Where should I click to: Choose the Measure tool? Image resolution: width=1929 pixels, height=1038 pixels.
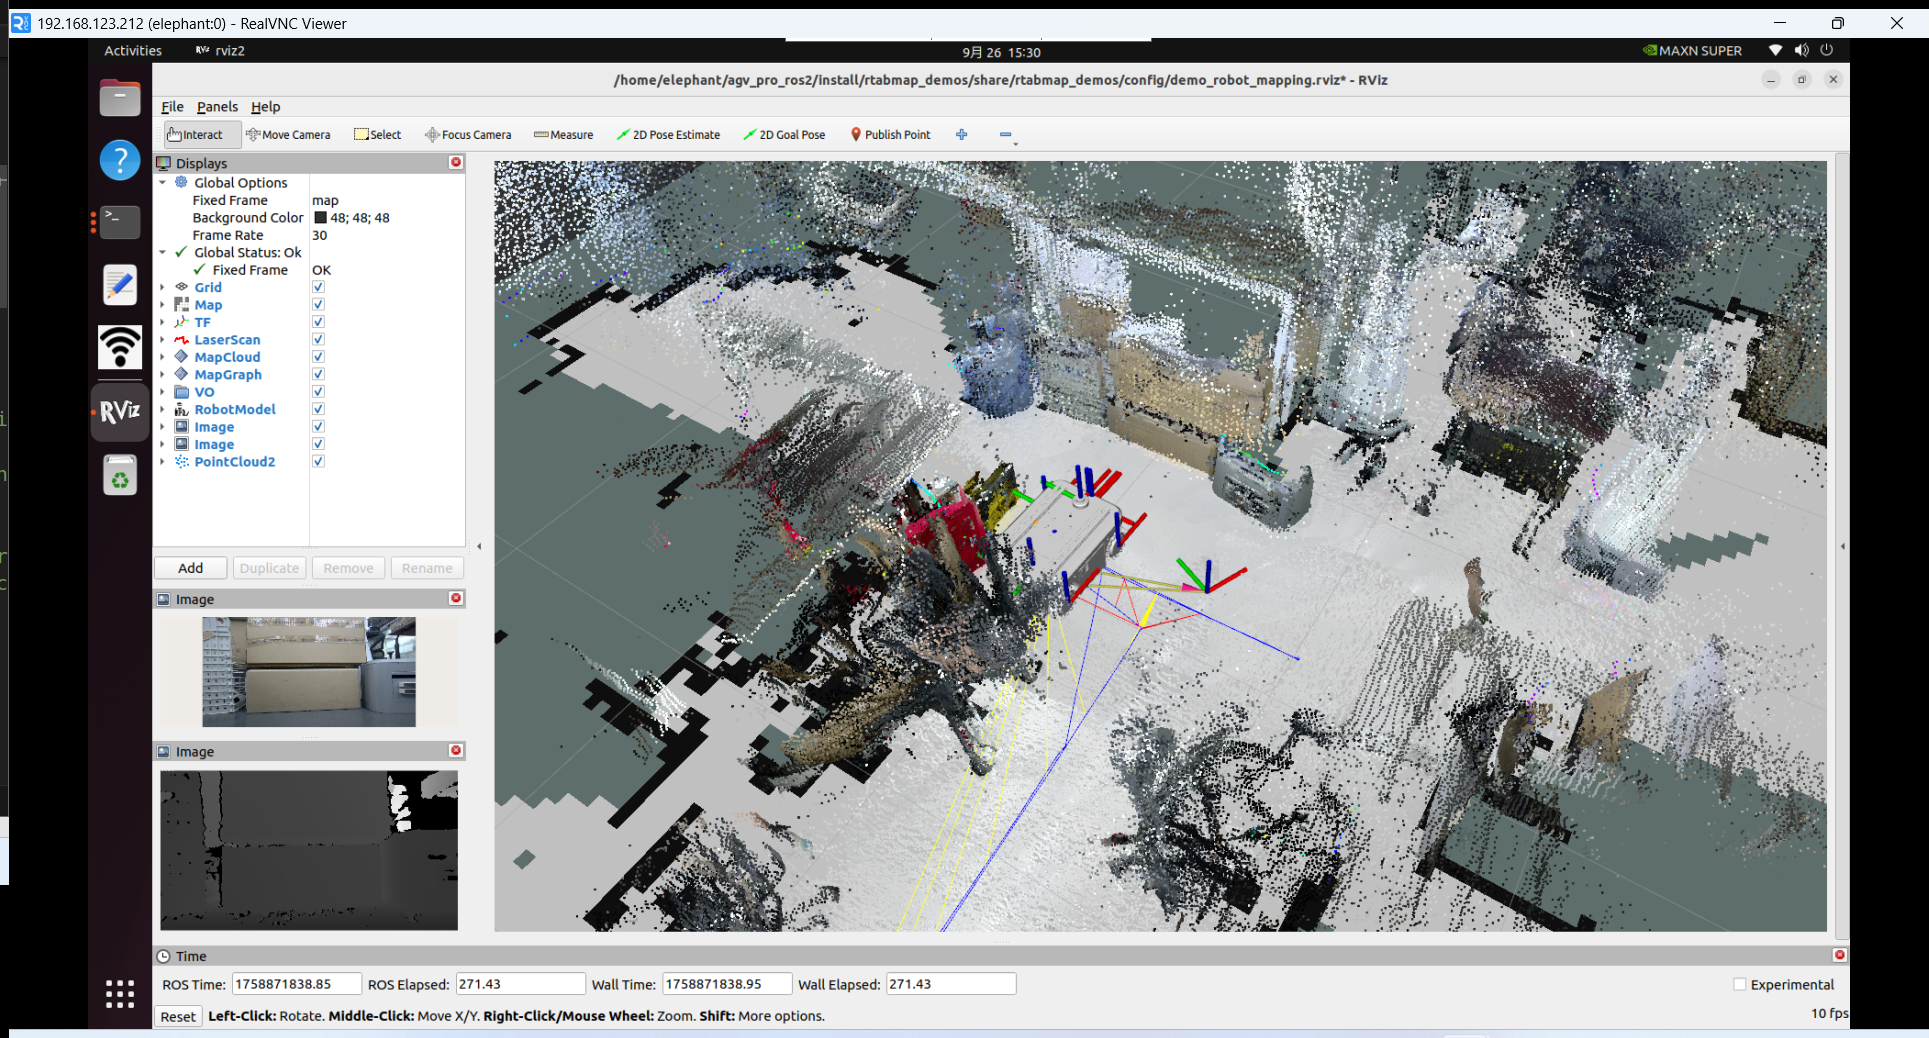563,135
